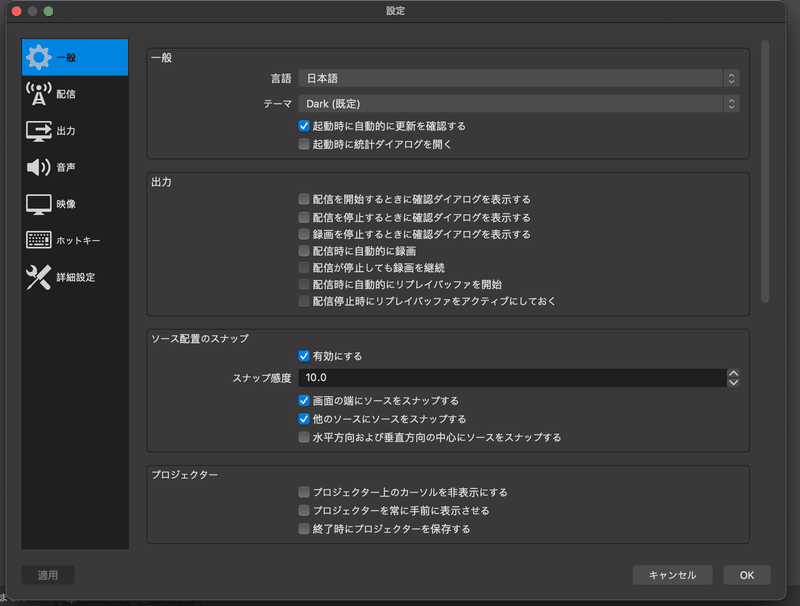
Task: Open the 出力 settings tab label
Action: [x=66, y=131]
